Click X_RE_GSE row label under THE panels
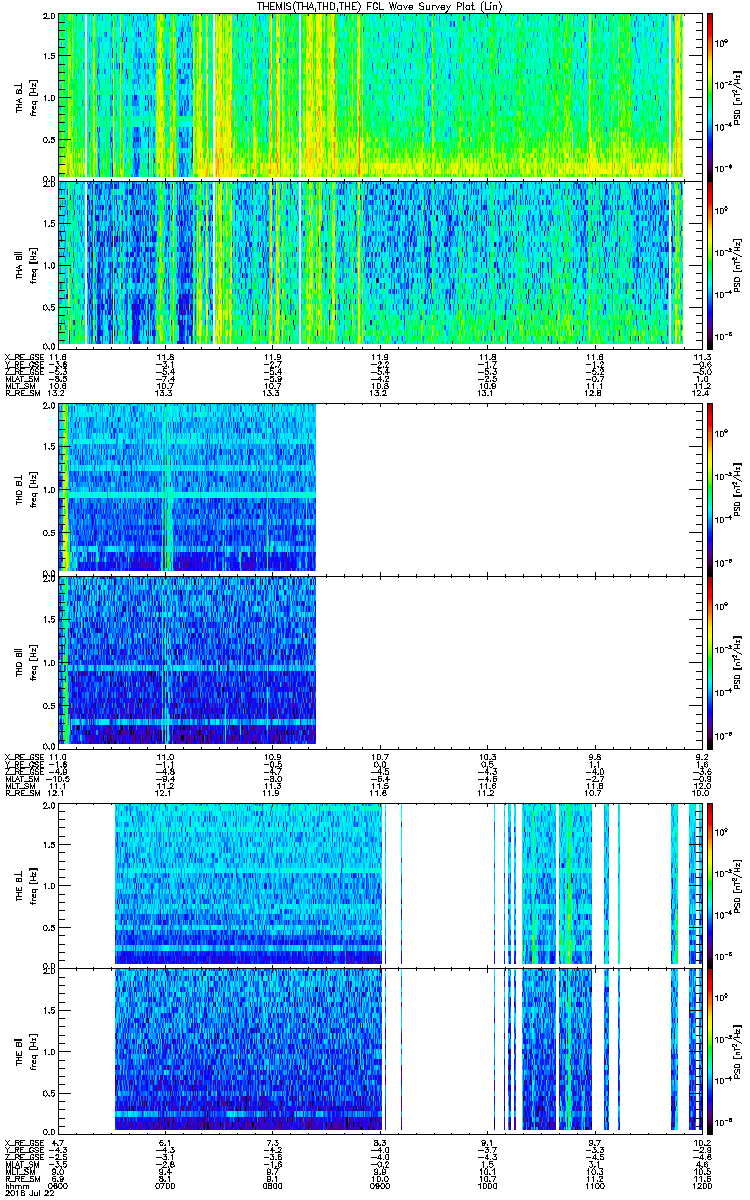Image resolution: width=750 pixels, height=1200 pixels. coord(23,1141)
